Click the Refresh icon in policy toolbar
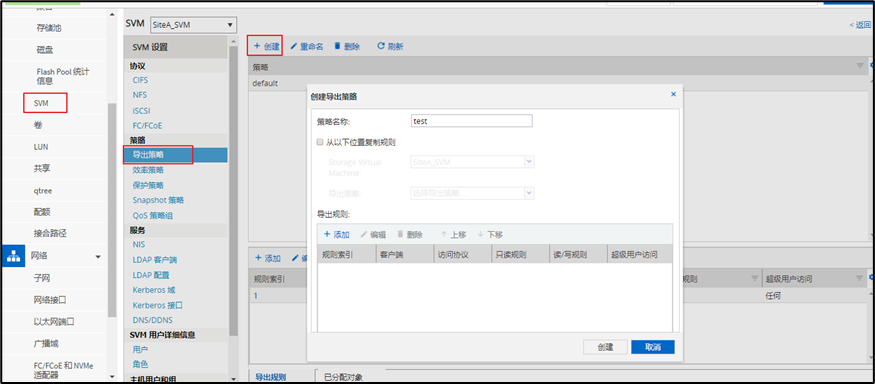875x384 pixels. tap(381, 46)
